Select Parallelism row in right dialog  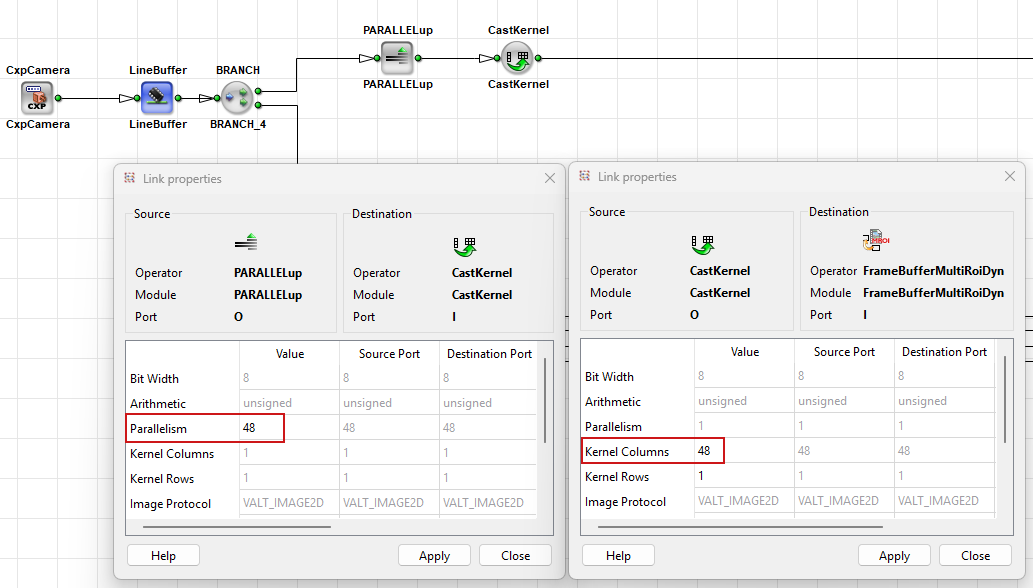pos(787,426)
